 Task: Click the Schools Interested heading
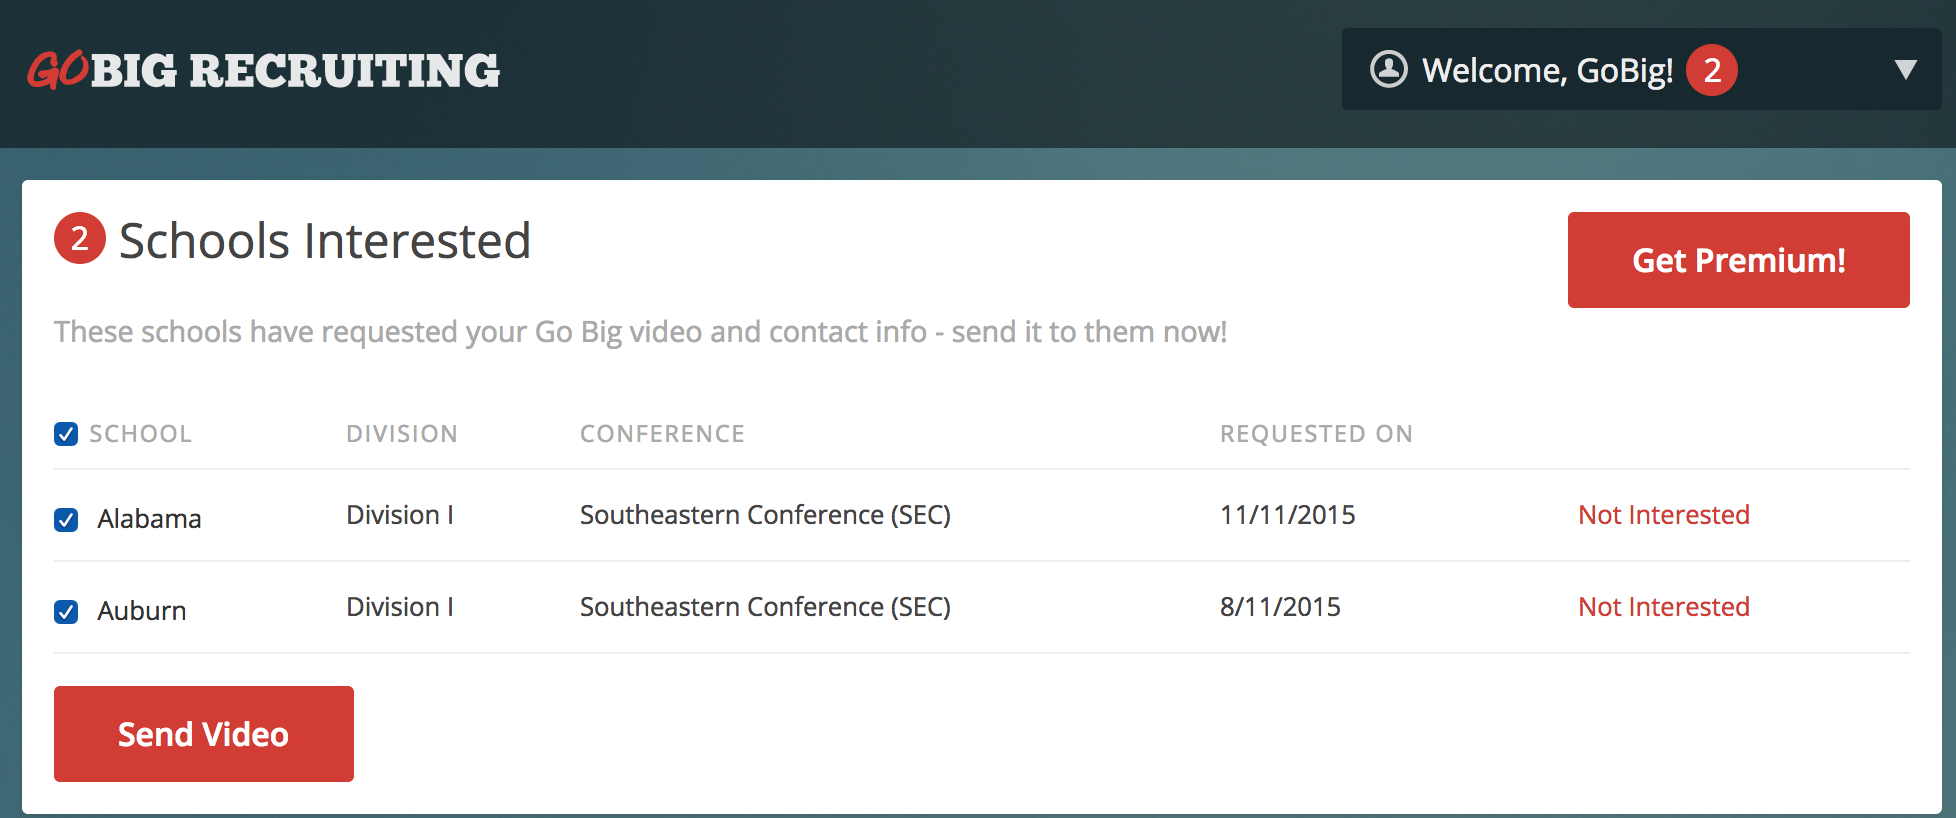click(325, 241)
